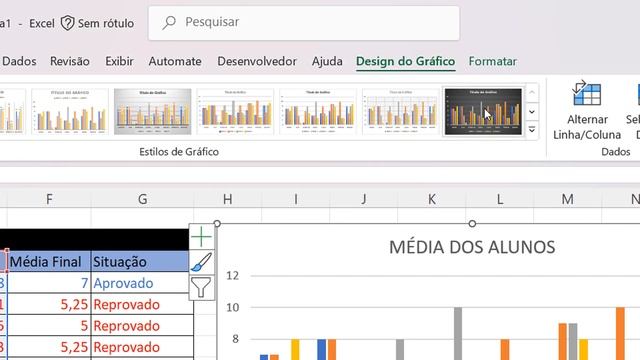Image resolution: width=640 pixels, height=360 pixels.
Task: Switch to the Exibir tab
Action: point(119,61)
